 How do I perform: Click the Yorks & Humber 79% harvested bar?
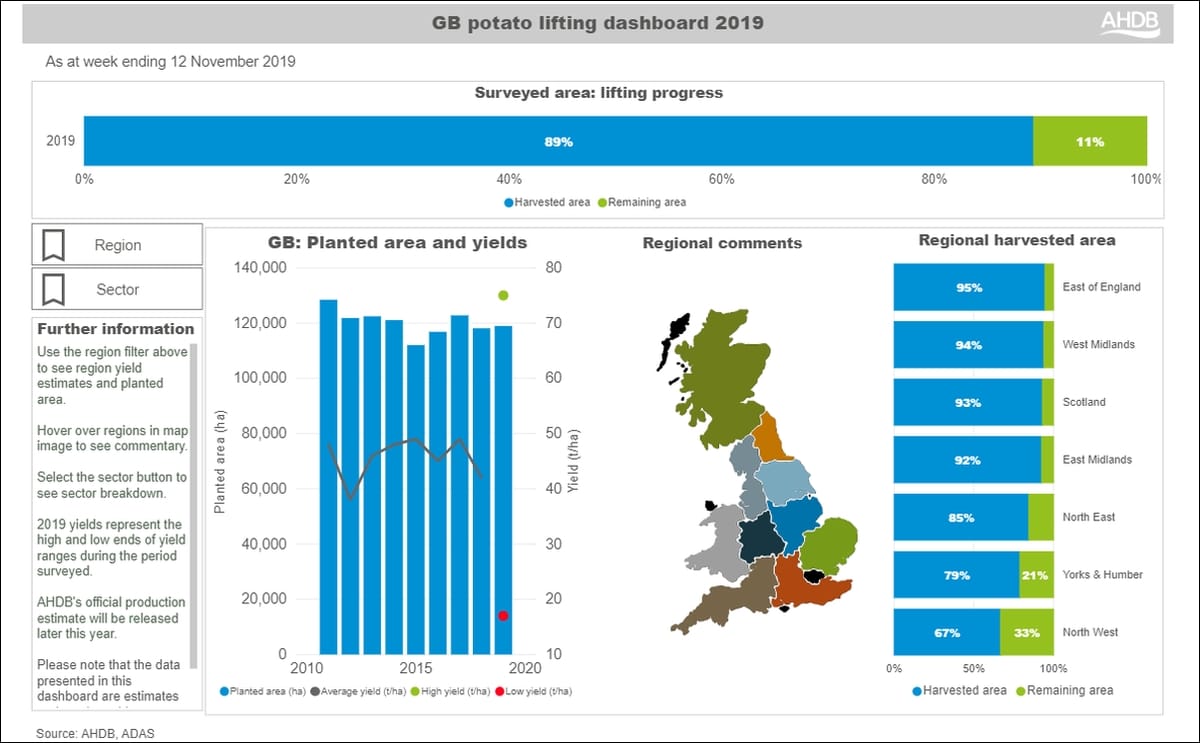pyautogui.click(x=956, y=575)
